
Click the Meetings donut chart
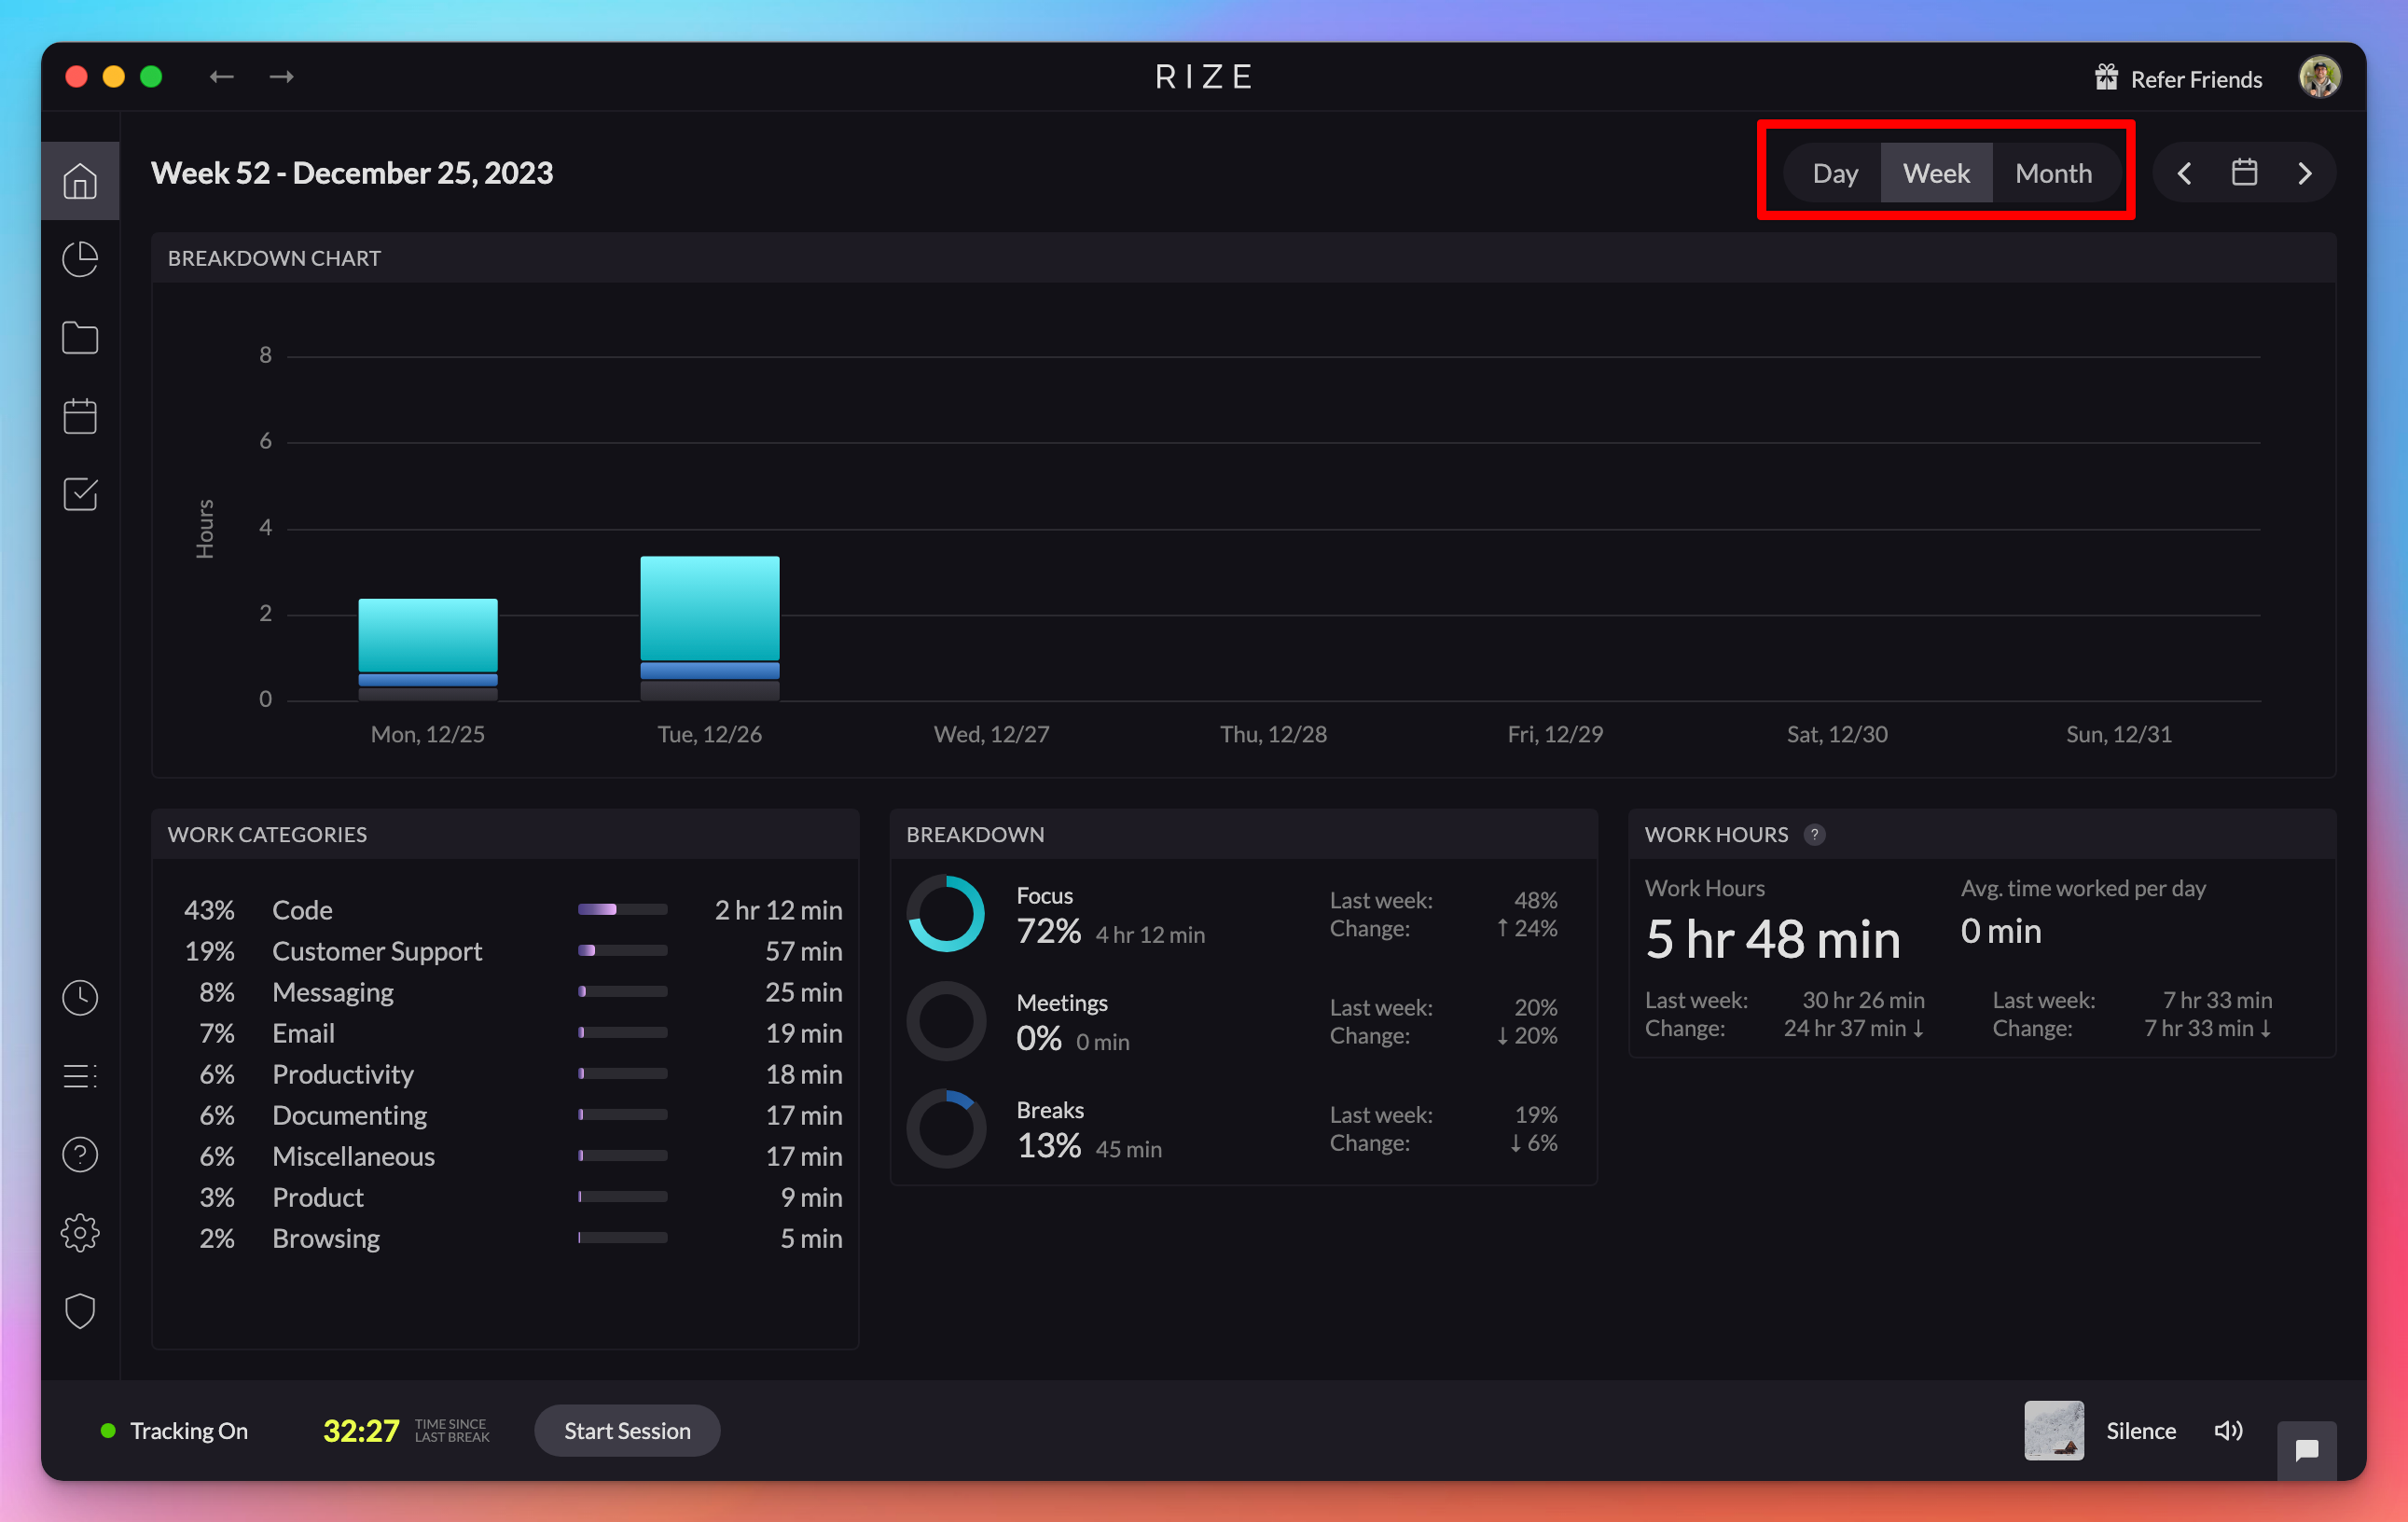coord(946,1020)
